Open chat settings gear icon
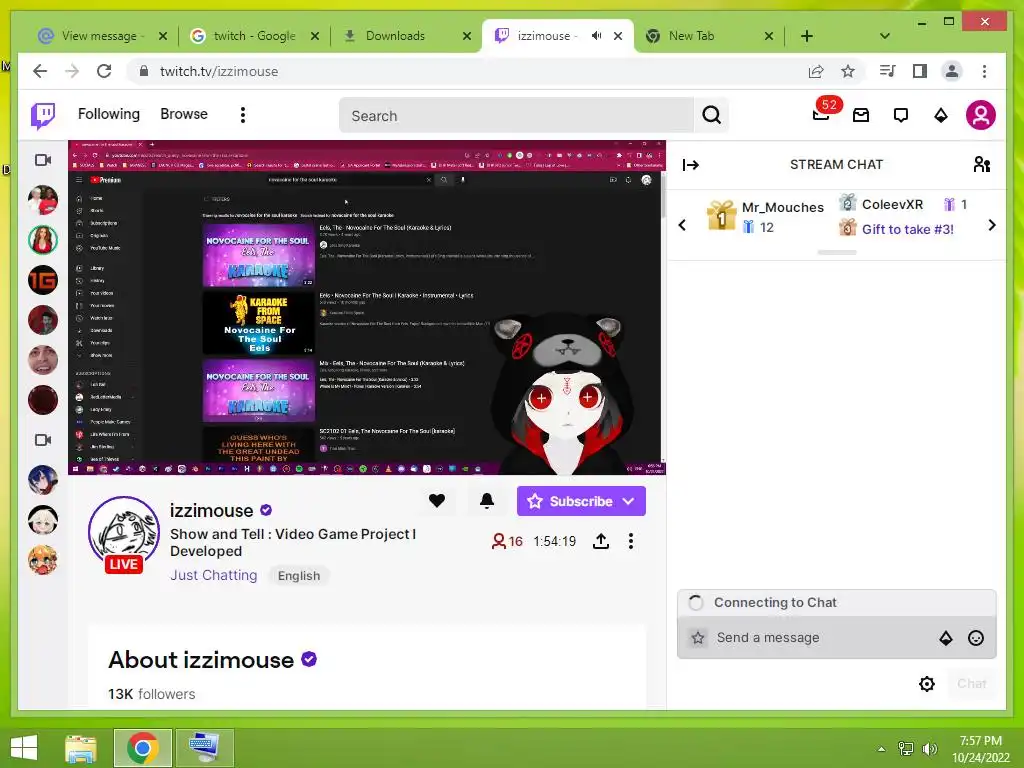Image resolution: width=1024 pixels, height=768 pixels. pyautogui.click(x=927, y=684)
